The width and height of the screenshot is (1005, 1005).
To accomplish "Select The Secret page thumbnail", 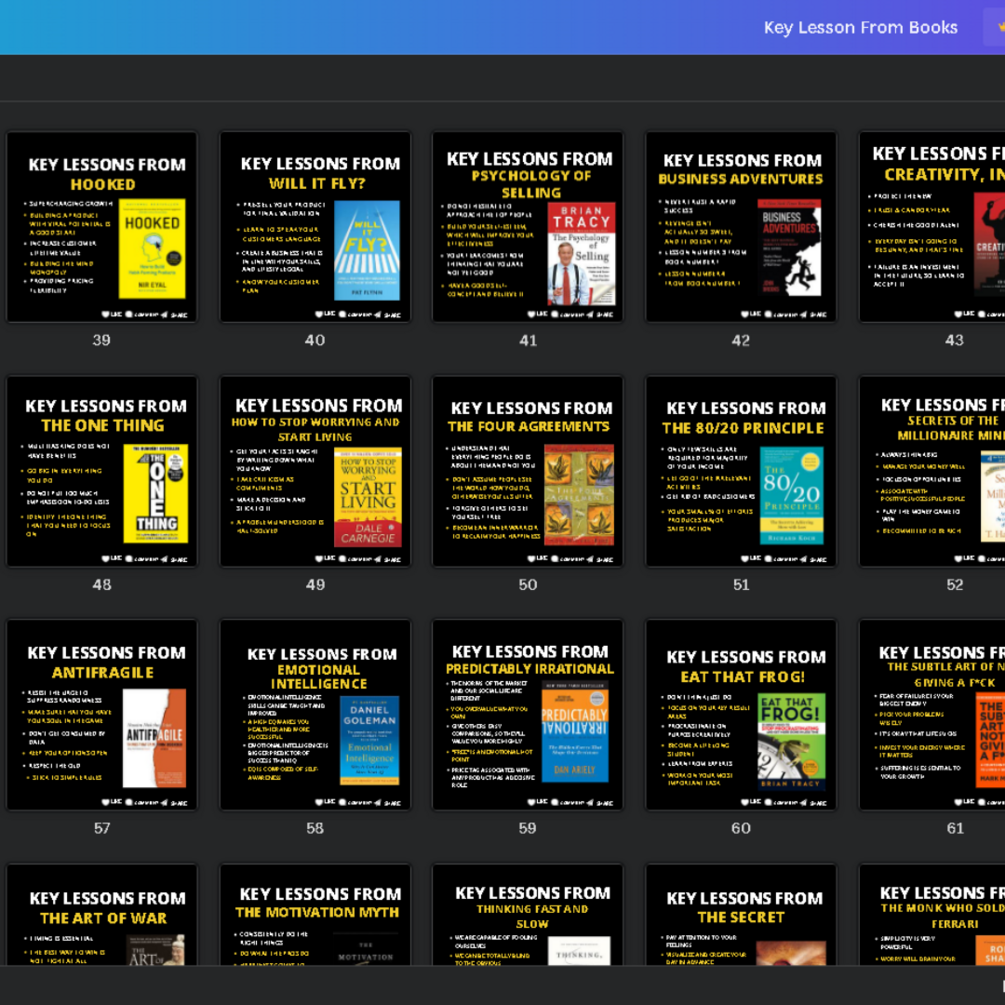I will 741,915.
